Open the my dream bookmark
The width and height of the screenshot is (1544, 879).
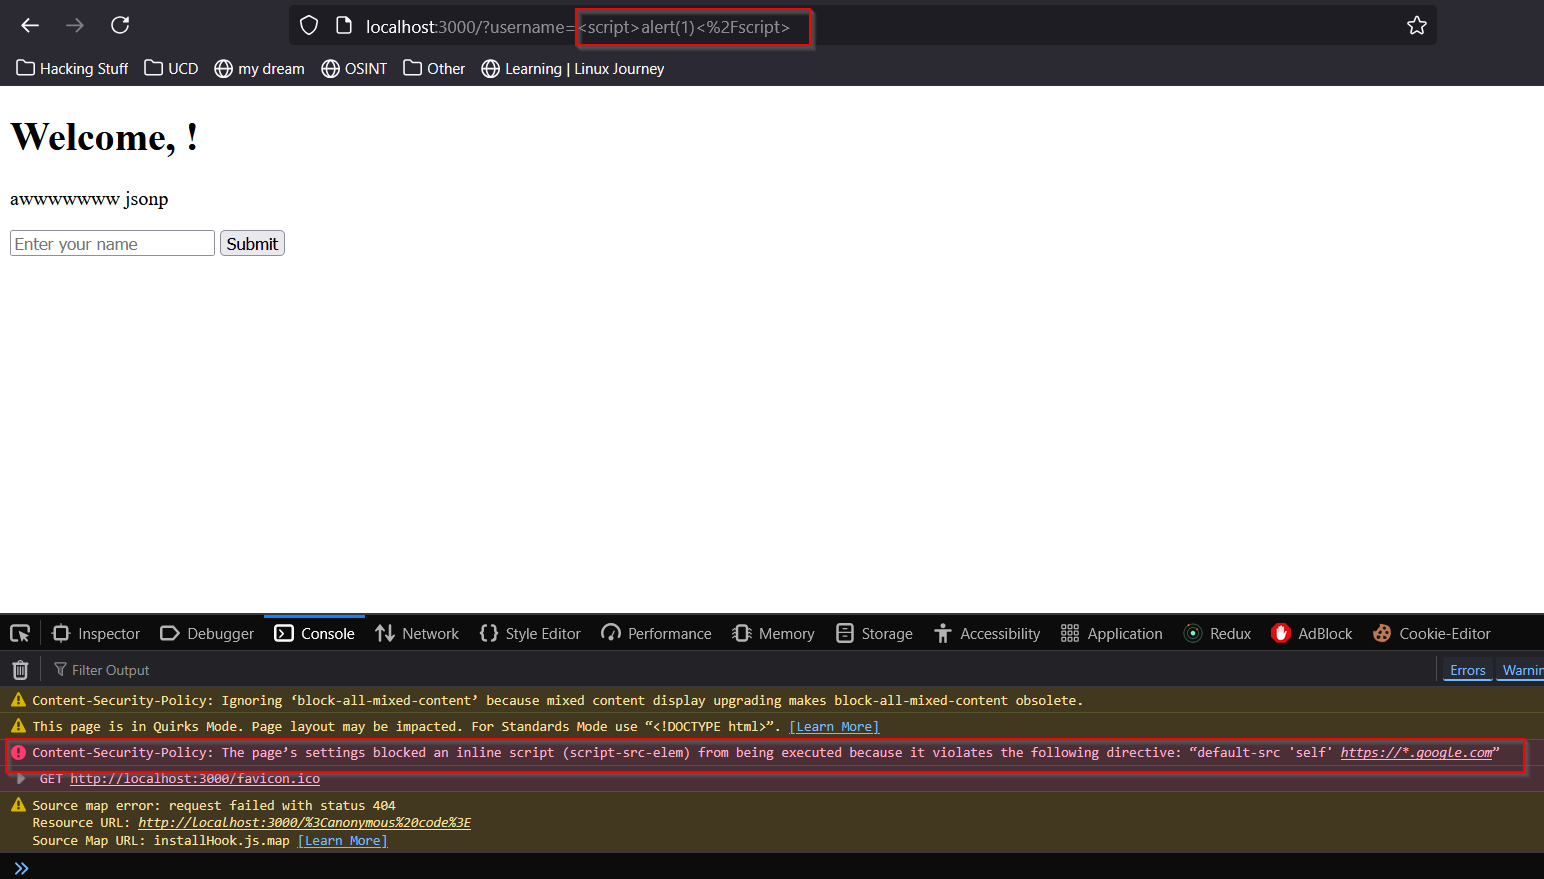259,68
